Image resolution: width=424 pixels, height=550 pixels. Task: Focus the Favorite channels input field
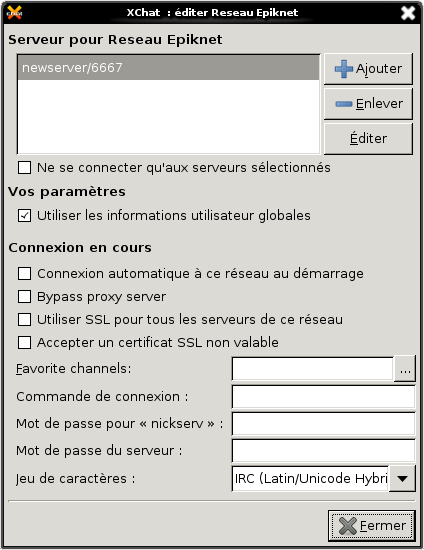pyautogui.click(x=312, y=369)
